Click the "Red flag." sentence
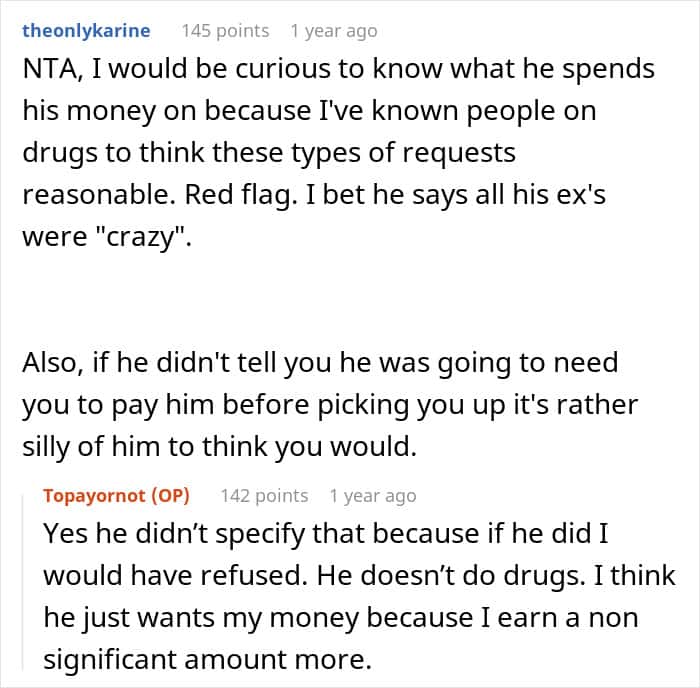 coord(241,195)
